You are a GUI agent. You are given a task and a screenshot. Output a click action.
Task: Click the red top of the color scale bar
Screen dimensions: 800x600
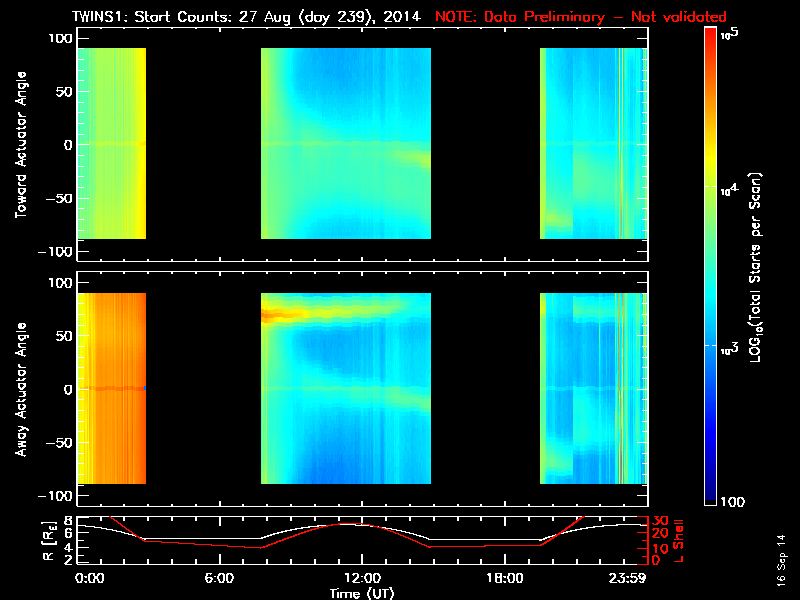(x=711, y=35)
